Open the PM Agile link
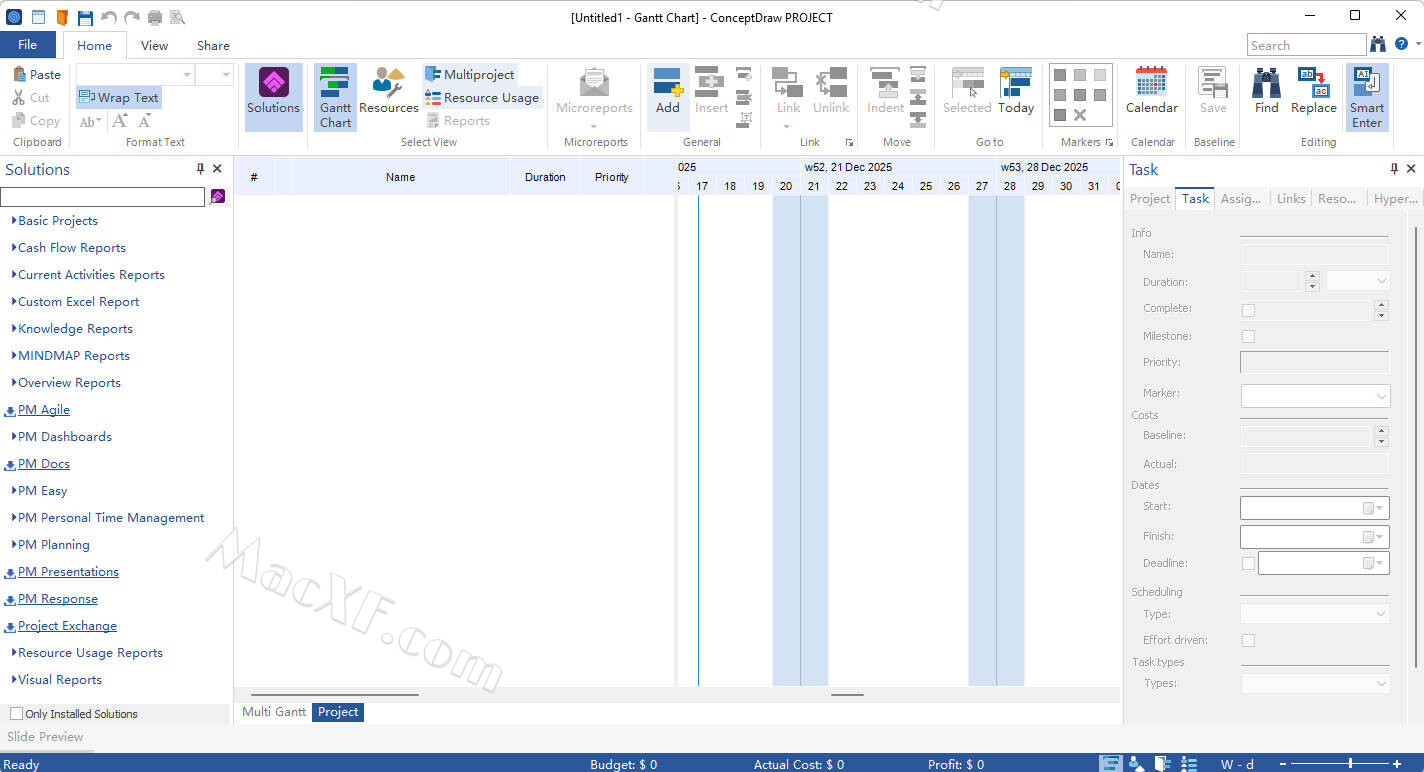The width and height of the screenshot is (1424, 772). (44, 410)
